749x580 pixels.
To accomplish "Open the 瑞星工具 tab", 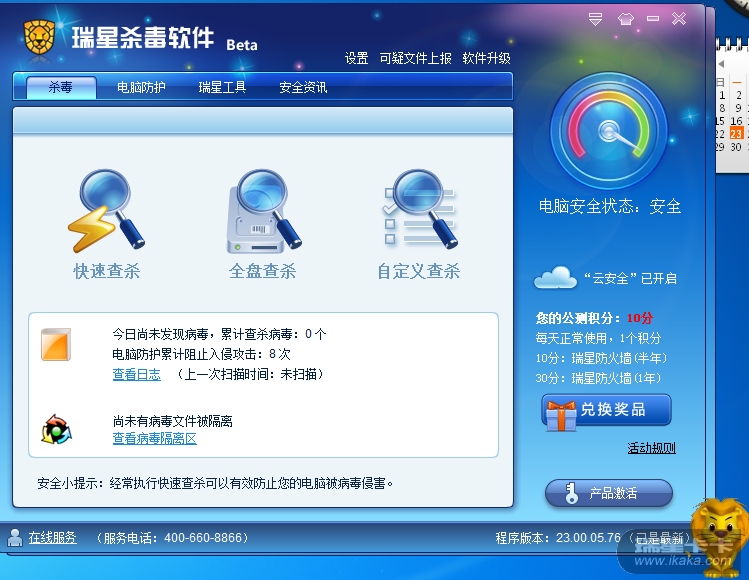I will [222, 87].
